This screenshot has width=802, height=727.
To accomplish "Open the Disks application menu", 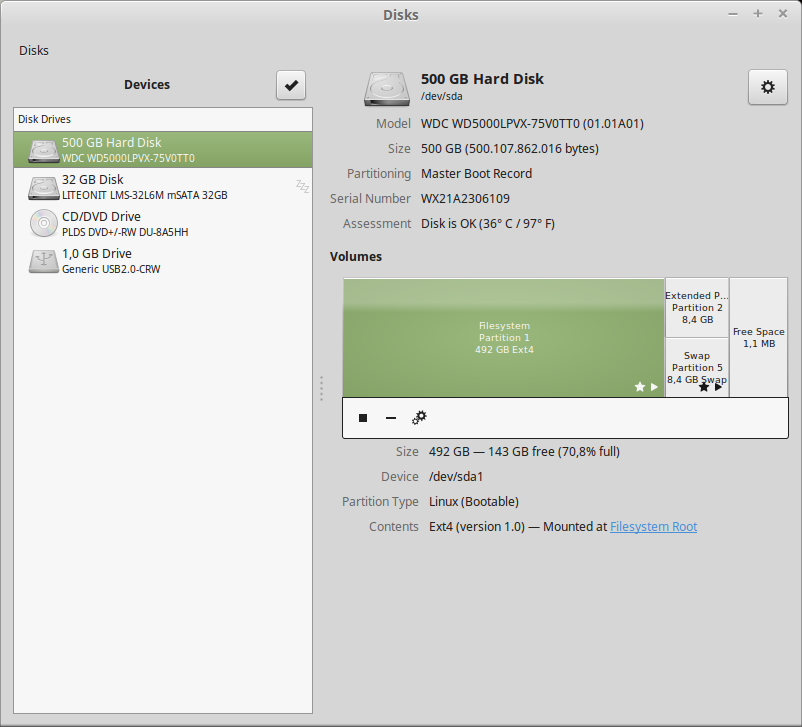I will pyautogui.click(x=34, y=50).
